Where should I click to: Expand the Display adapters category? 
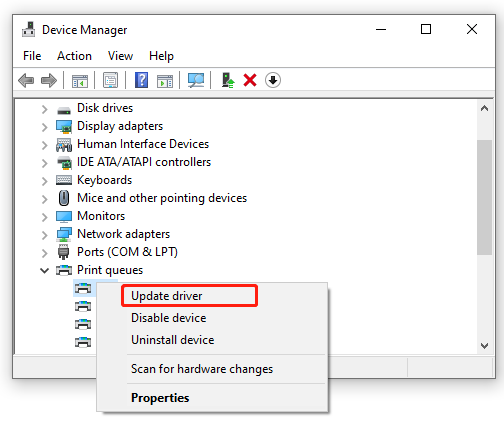[x=44, y=127]
